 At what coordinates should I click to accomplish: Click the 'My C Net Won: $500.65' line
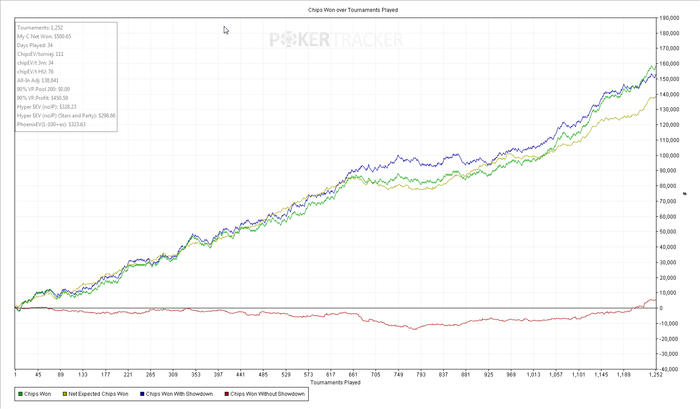coord(44,37)
